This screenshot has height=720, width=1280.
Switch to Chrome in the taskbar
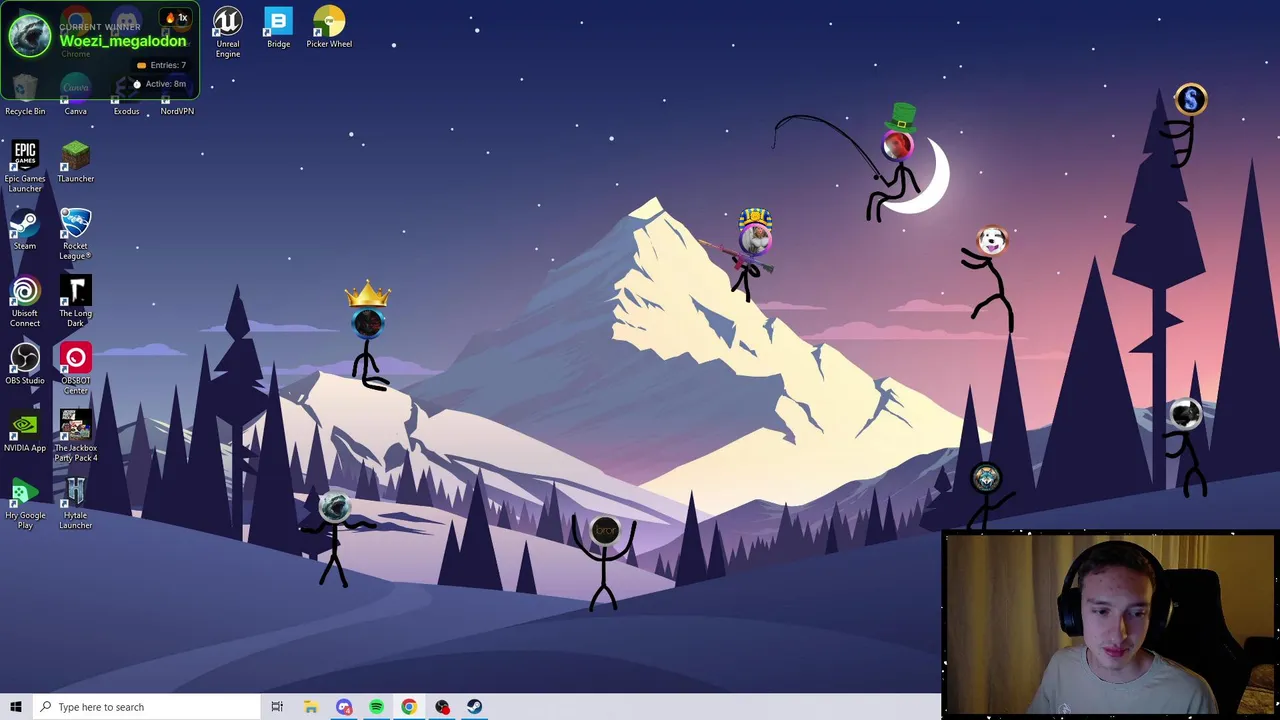click(409, 707)
